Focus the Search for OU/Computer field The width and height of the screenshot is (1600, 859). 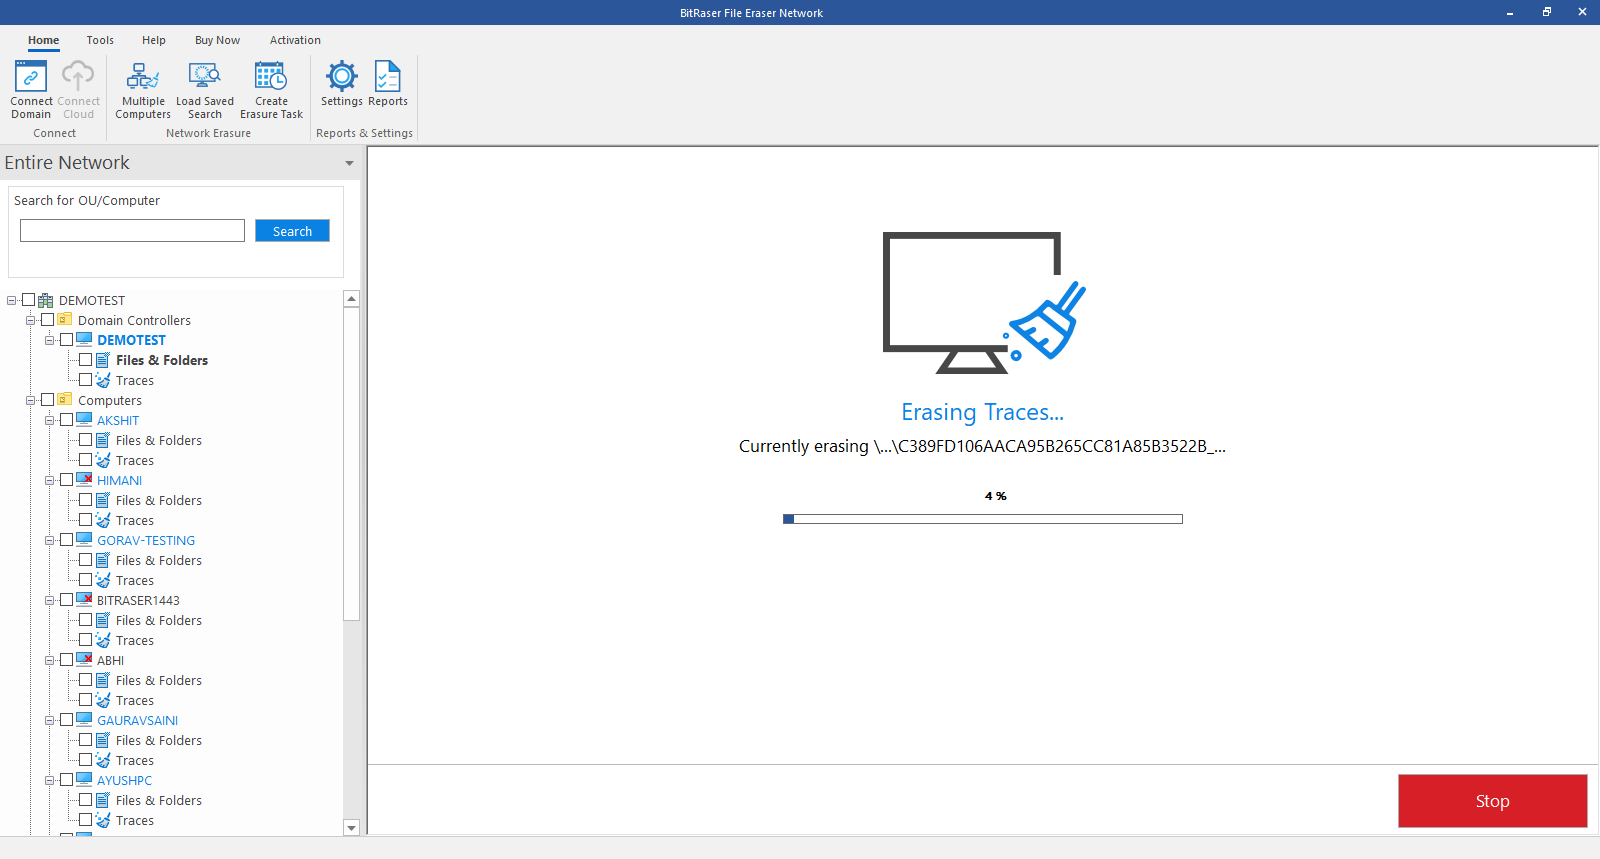point(132,231)
